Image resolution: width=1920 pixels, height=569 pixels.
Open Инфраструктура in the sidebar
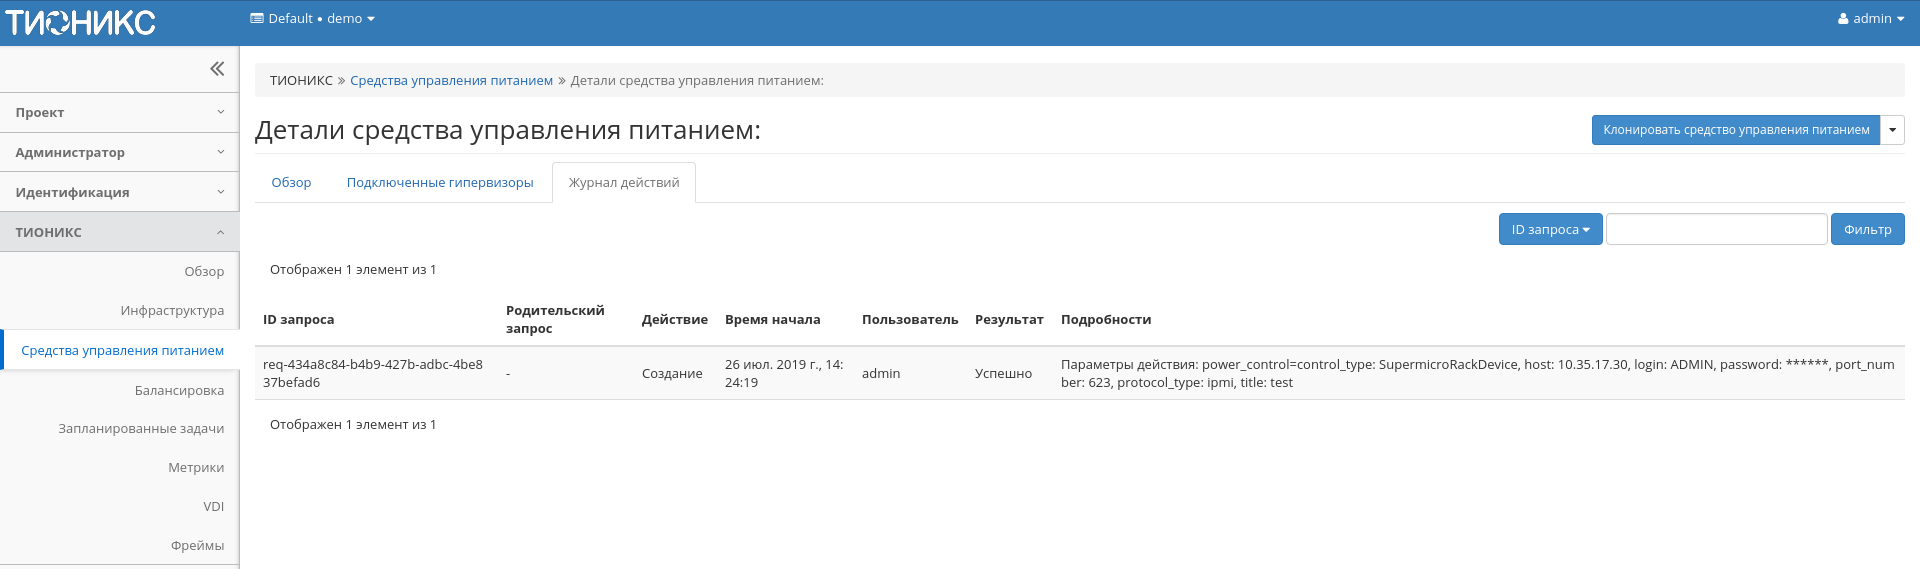(x=172, y=311)
